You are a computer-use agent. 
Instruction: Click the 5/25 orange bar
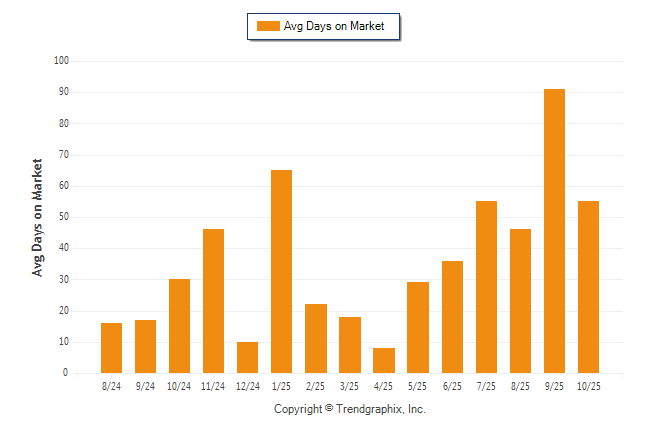pyautogui.click(x=418, y=327)
